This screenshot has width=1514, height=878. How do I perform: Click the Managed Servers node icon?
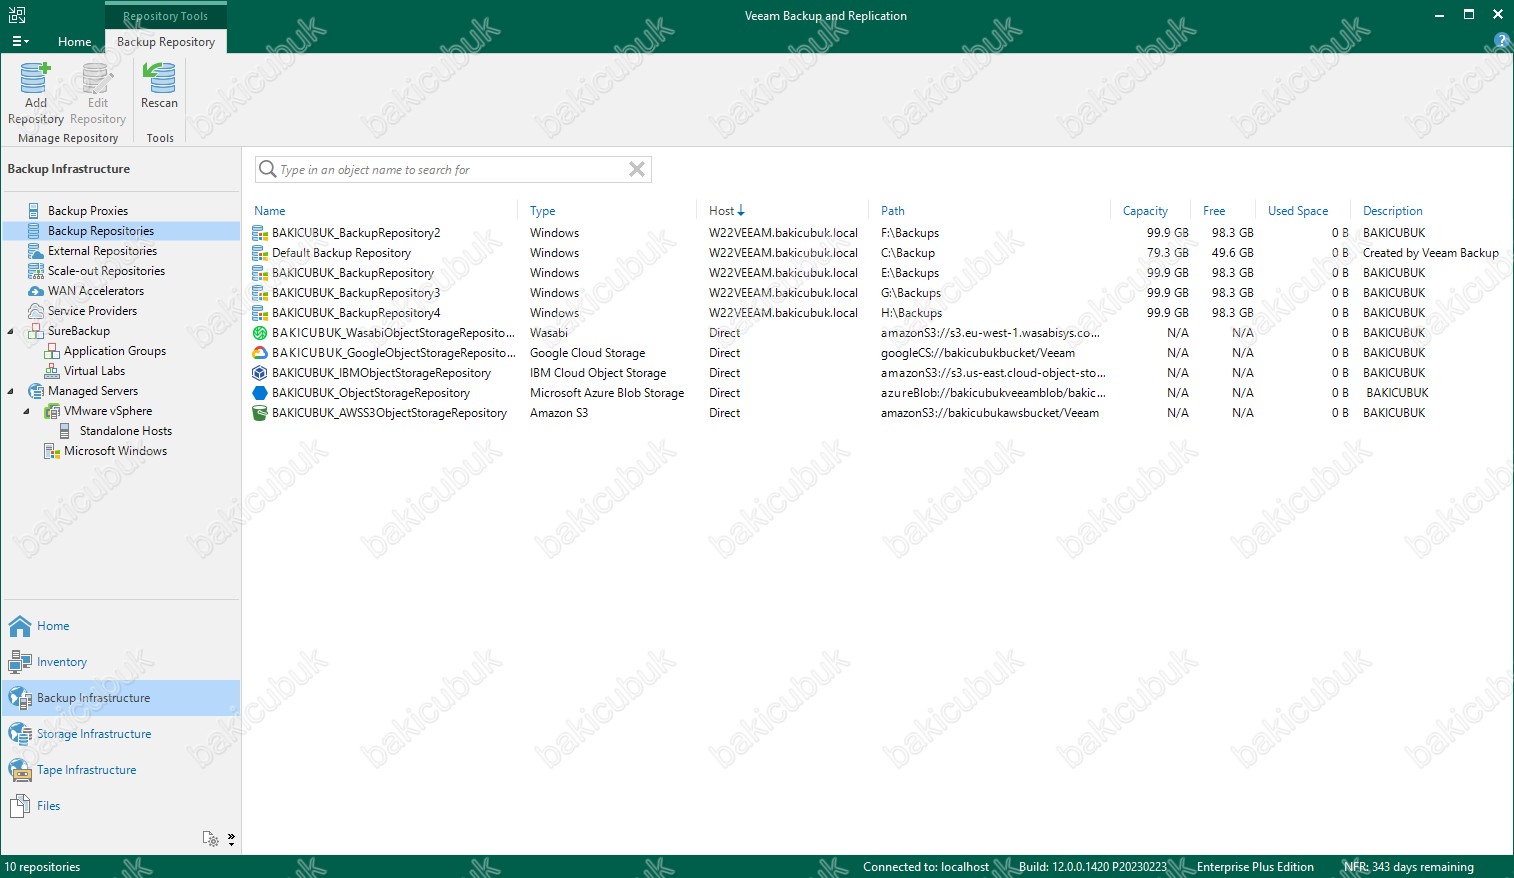36,391
